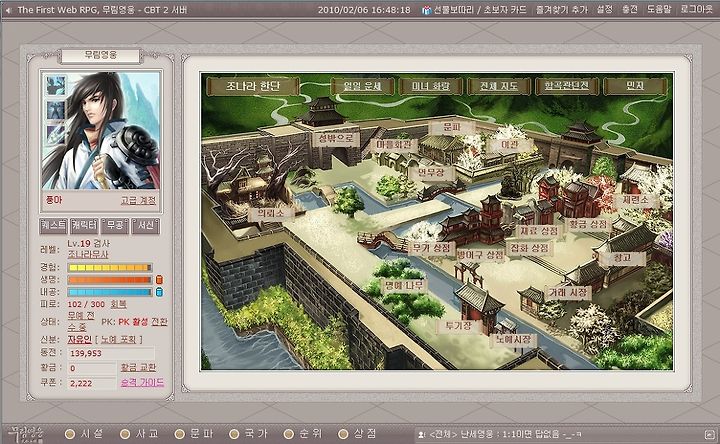Image resolution: width=720 pixels, height=444 pixels.
Task: Click the 고급 계정 link
Action: [x=139, y=201]
